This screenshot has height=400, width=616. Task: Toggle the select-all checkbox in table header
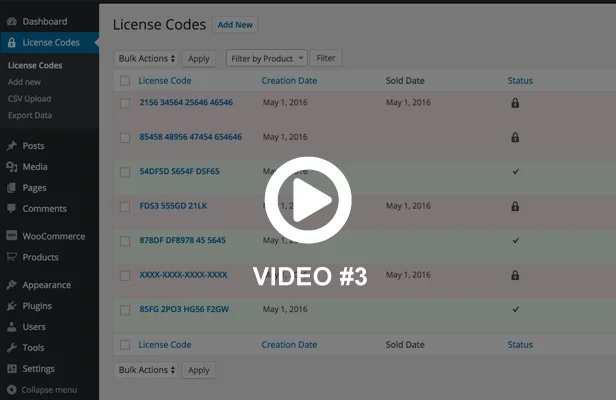(125, 81)
